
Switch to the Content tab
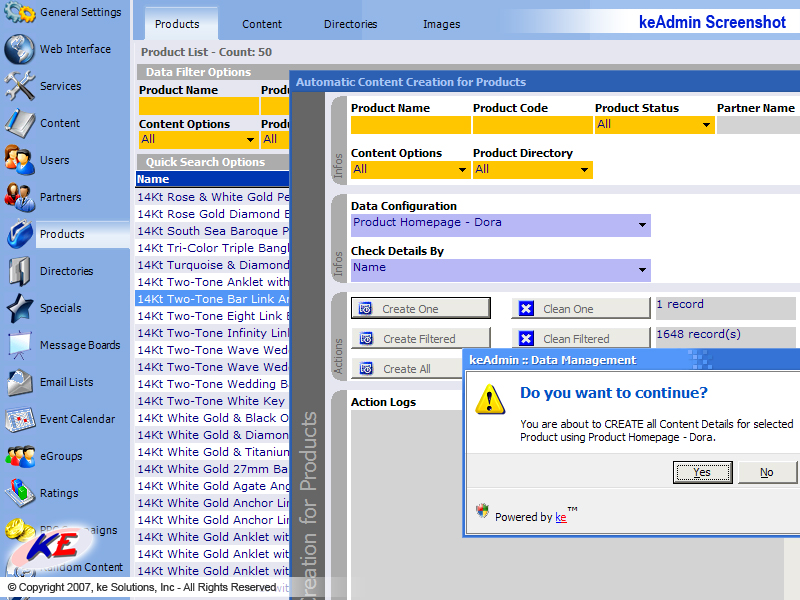tap(262, 24)
